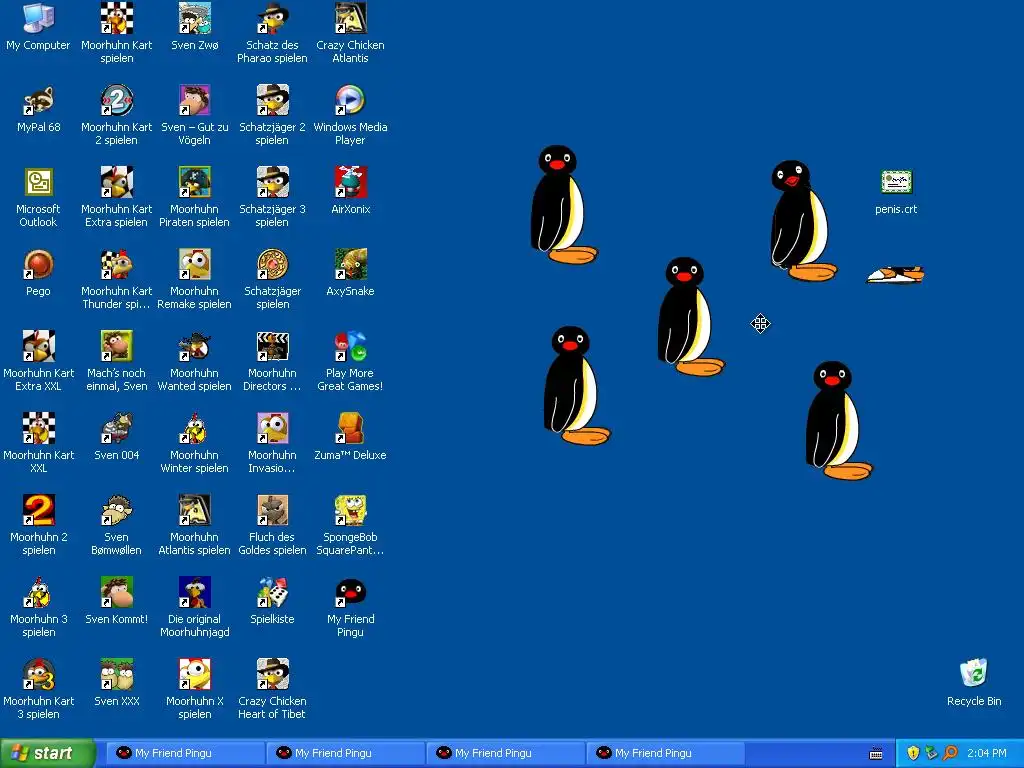Select Crazy Chicken Heart of Tibet icon
The width and height of the screenshot is (1024, 768).
272,674
